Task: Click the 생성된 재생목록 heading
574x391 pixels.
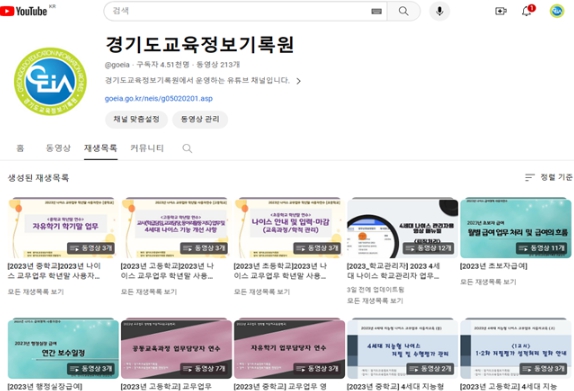Action: (38, 178)
